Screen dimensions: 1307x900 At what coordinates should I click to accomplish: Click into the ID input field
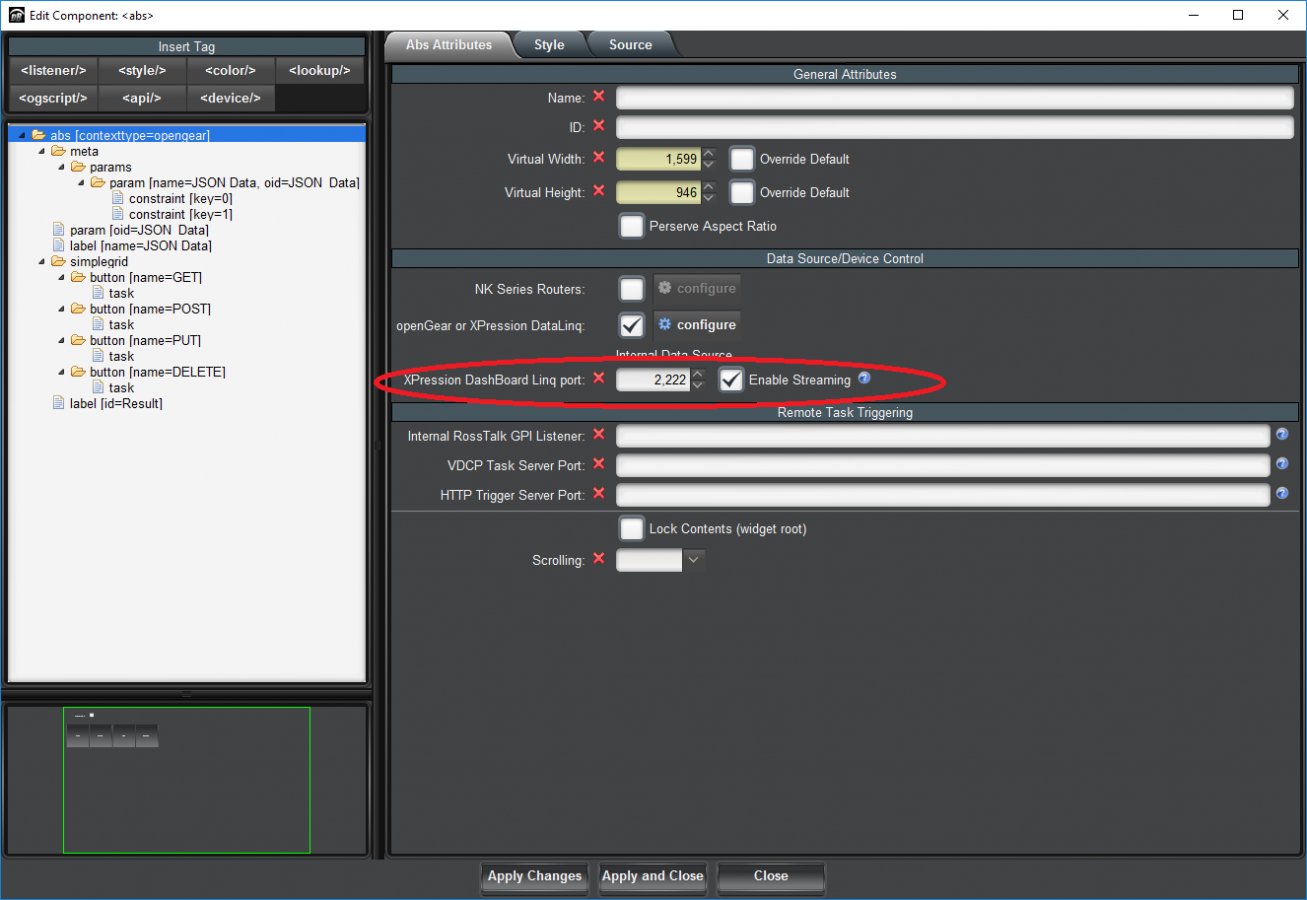(955, 127)
